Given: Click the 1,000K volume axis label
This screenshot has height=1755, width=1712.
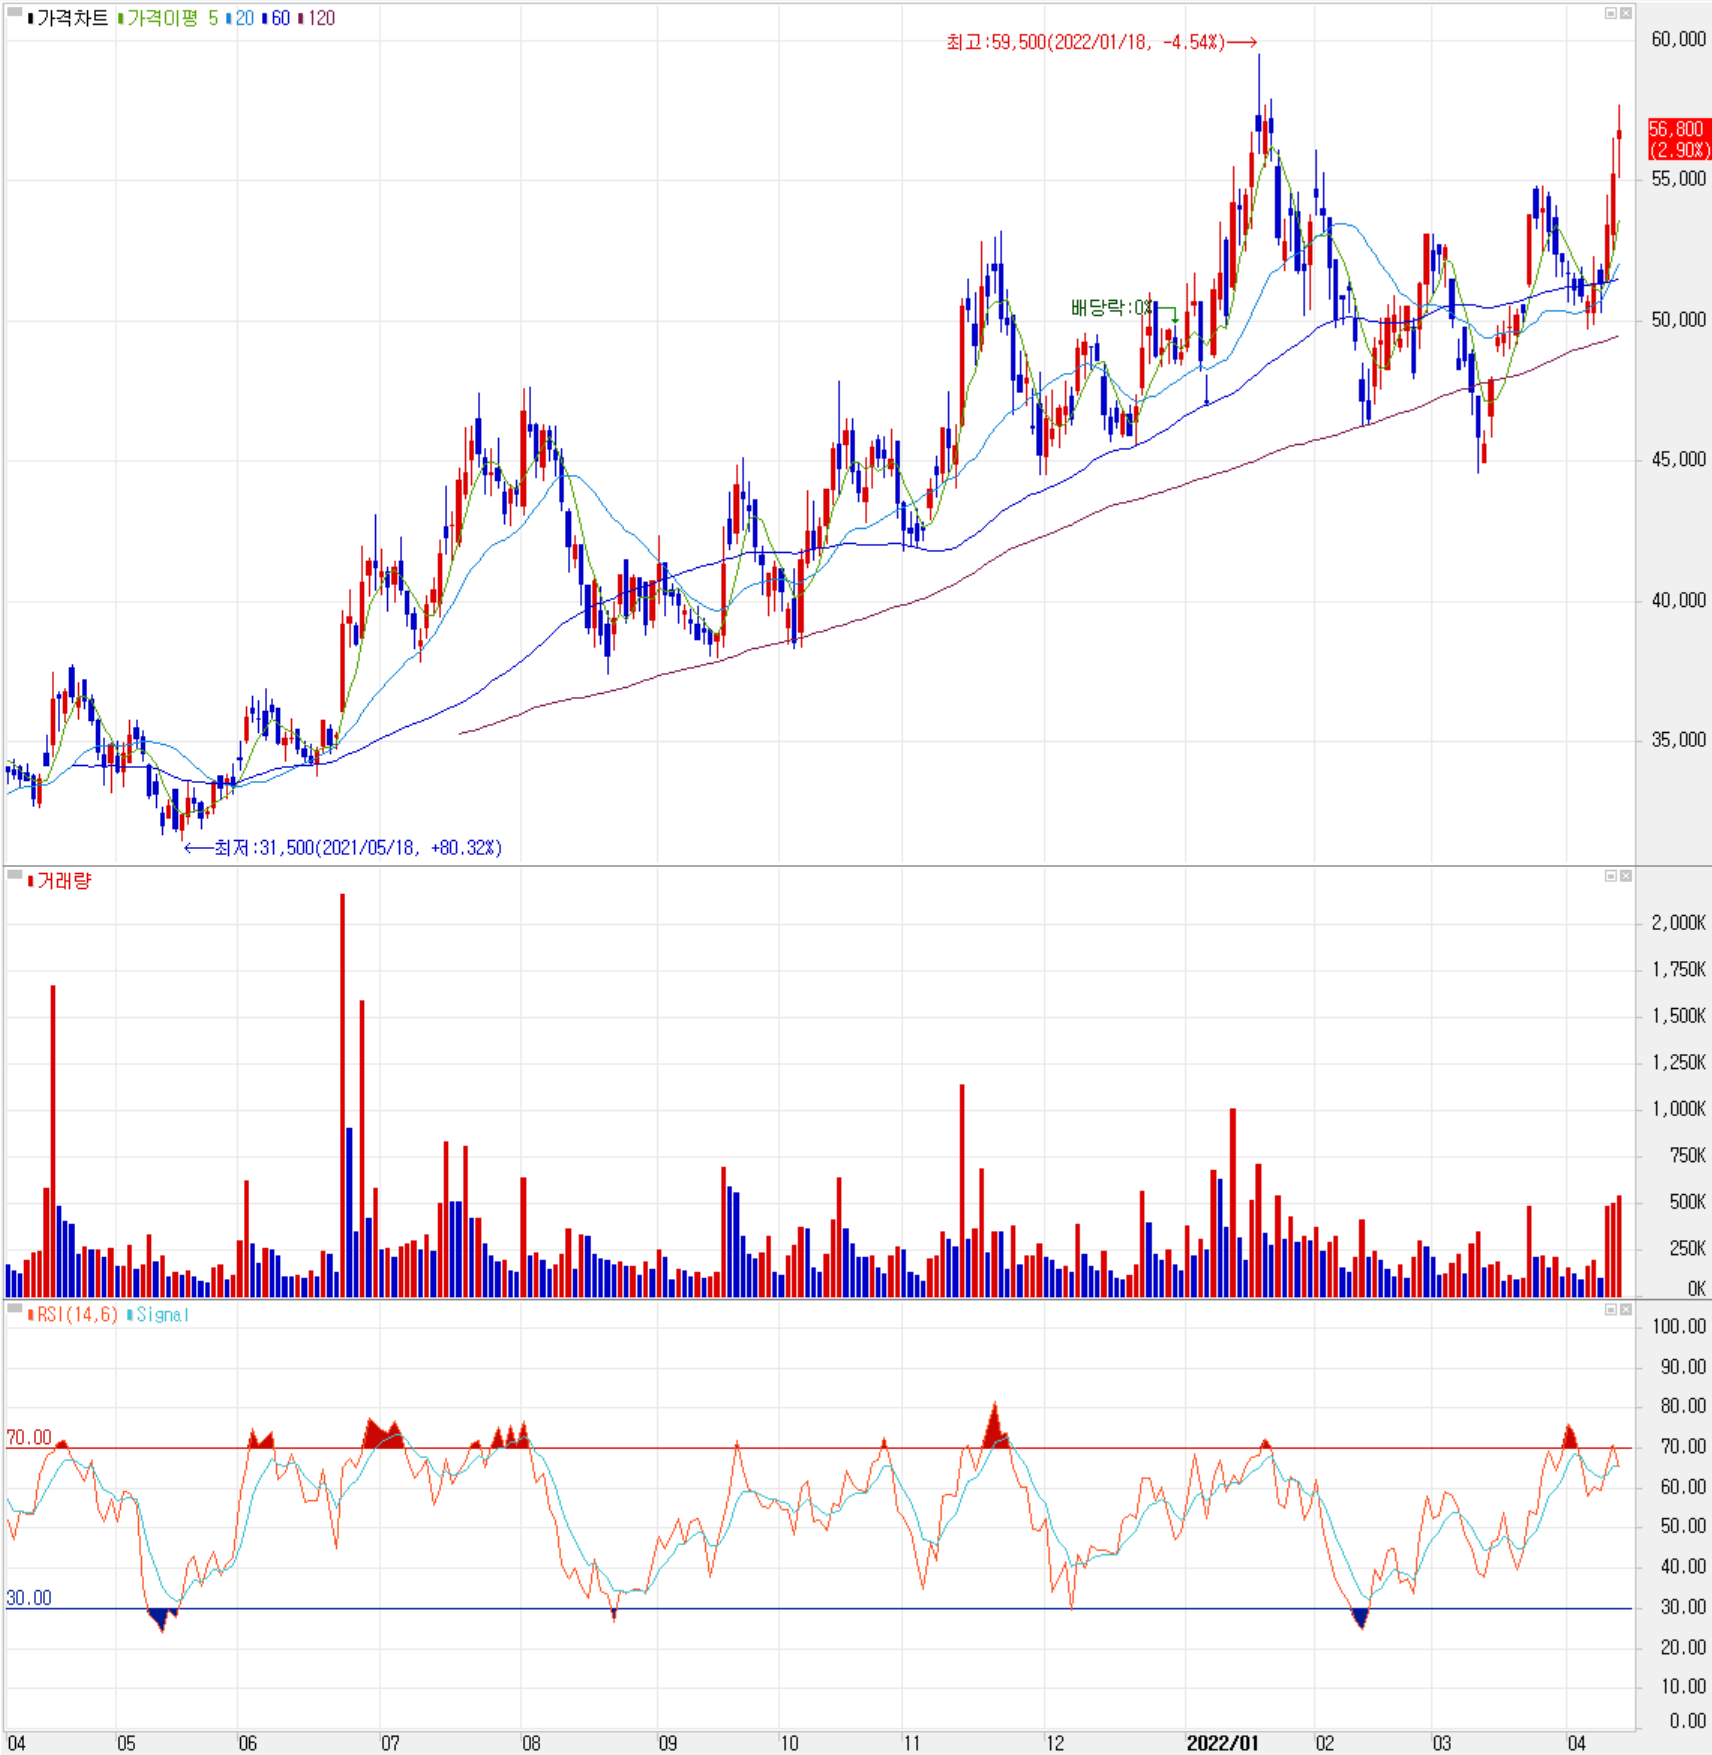Looking at the screenshot, I should [1678, 1108].
